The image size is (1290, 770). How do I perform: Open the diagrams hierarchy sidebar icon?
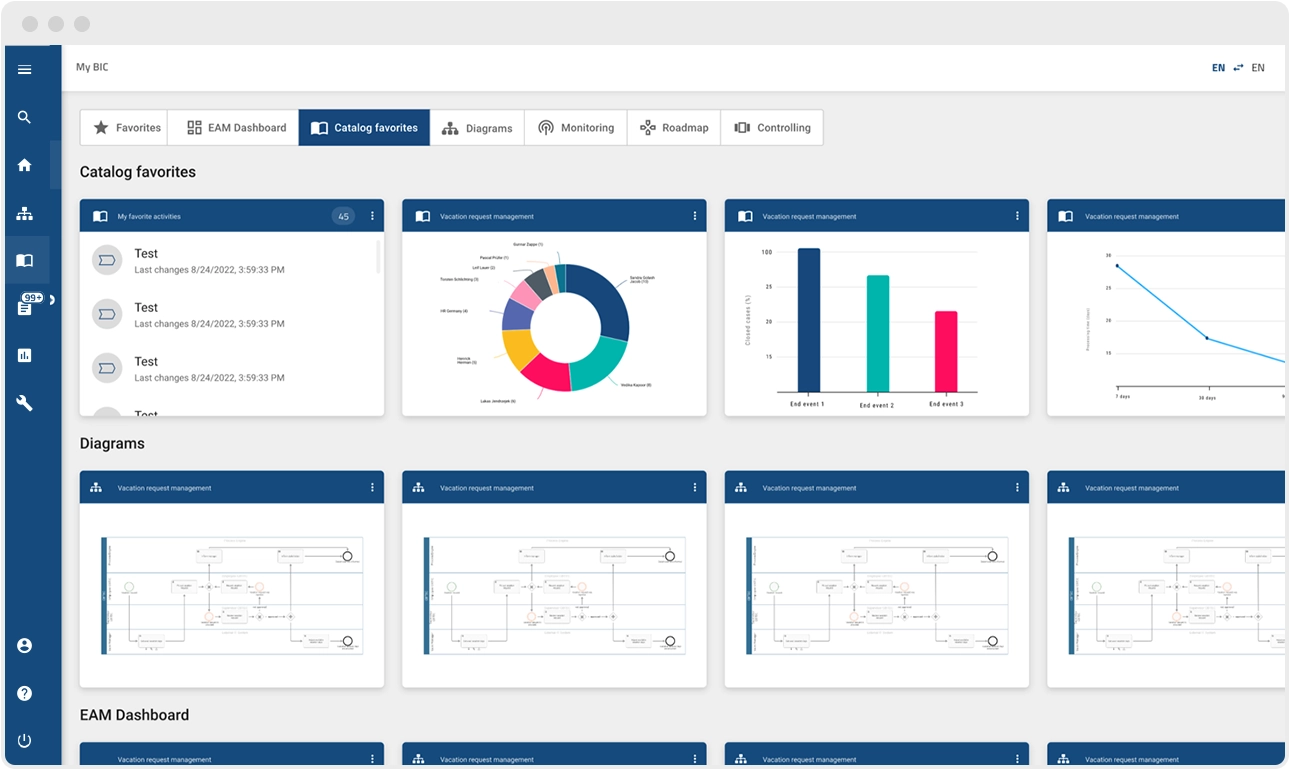click(x=25, y=213)
